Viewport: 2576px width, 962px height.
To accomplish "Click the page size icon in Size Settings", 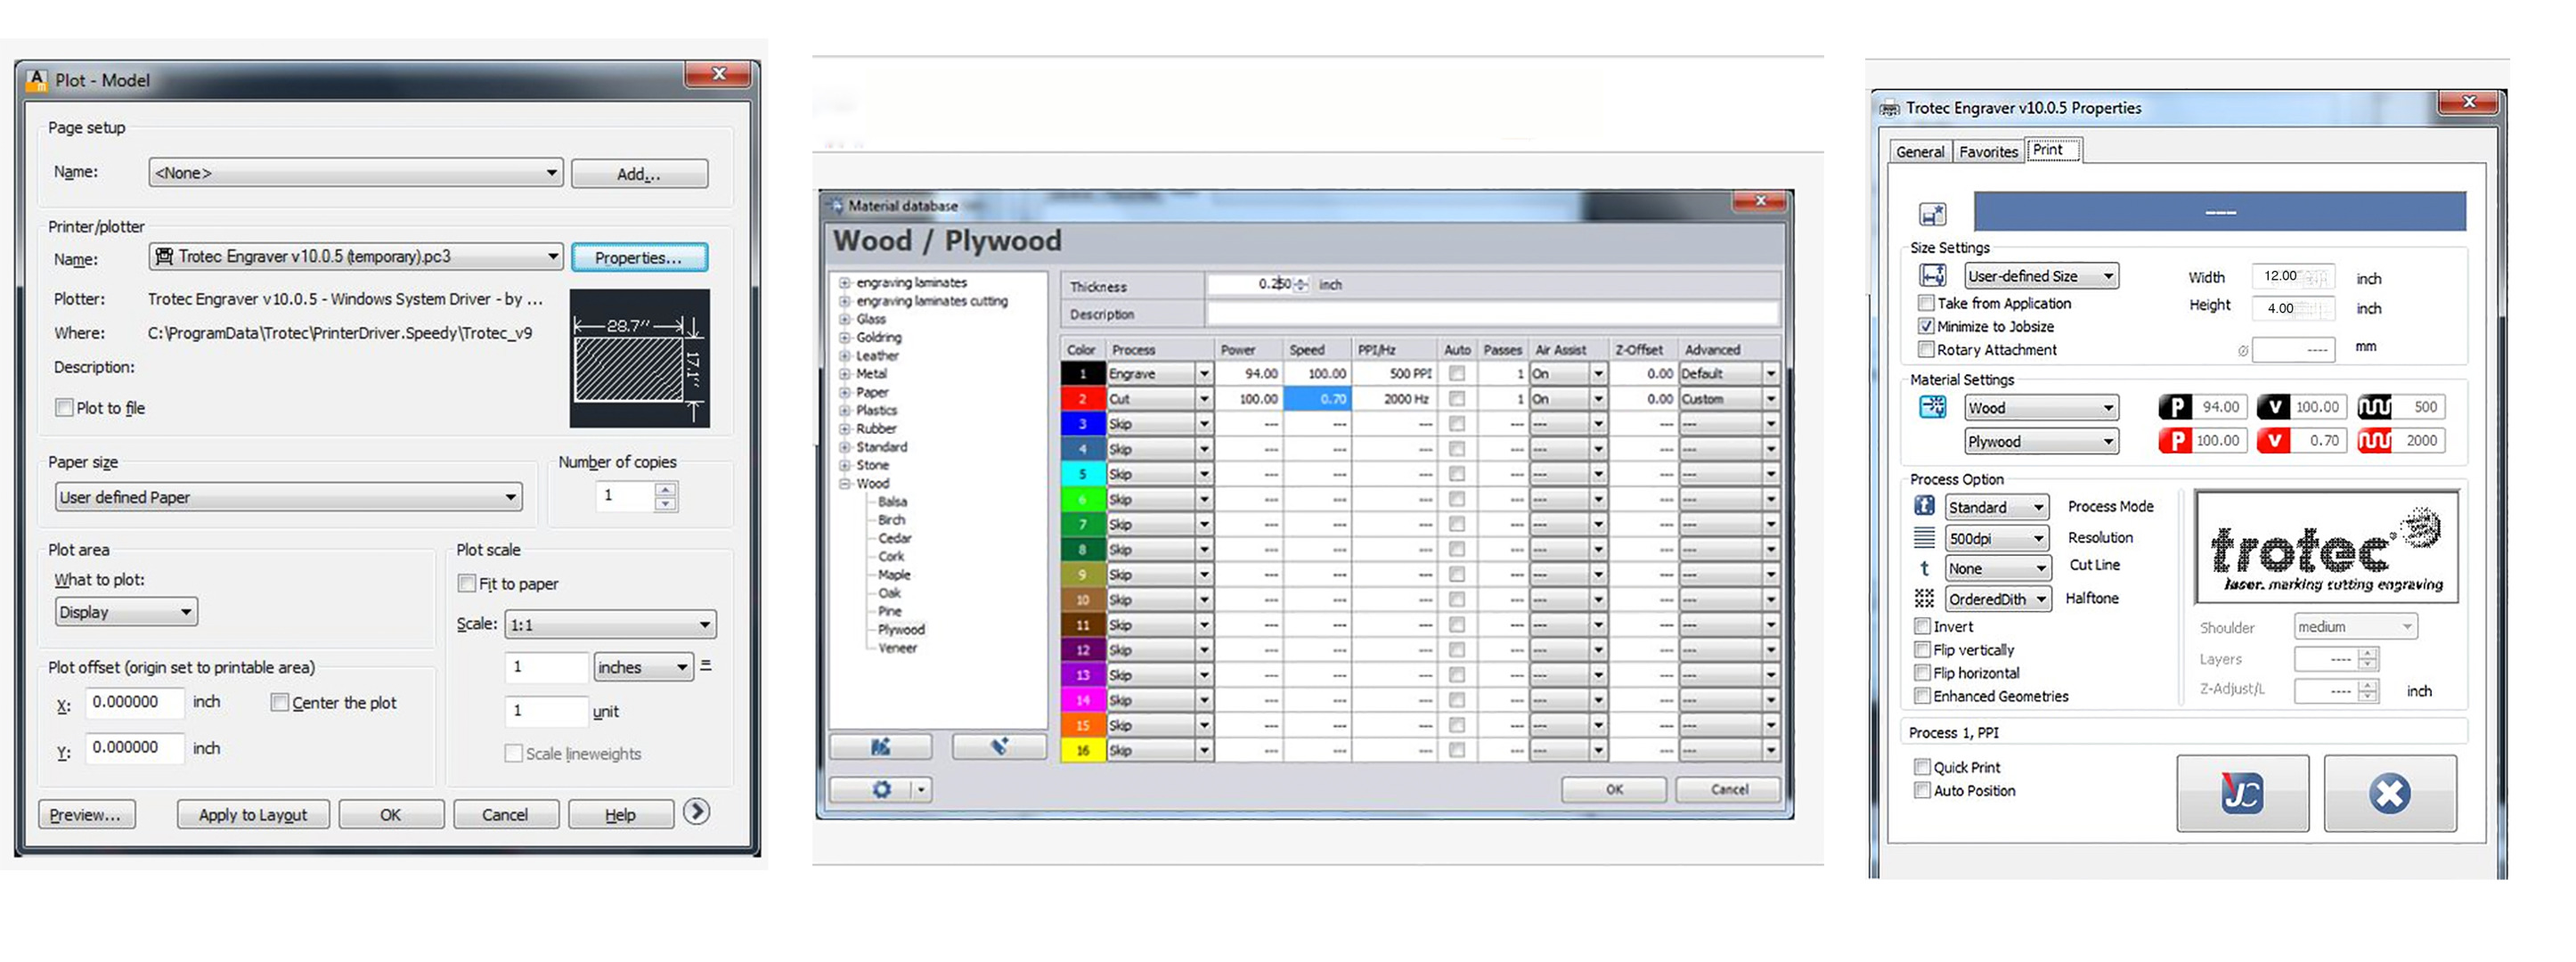I will pyautogui.click(x=1932, y=276).
